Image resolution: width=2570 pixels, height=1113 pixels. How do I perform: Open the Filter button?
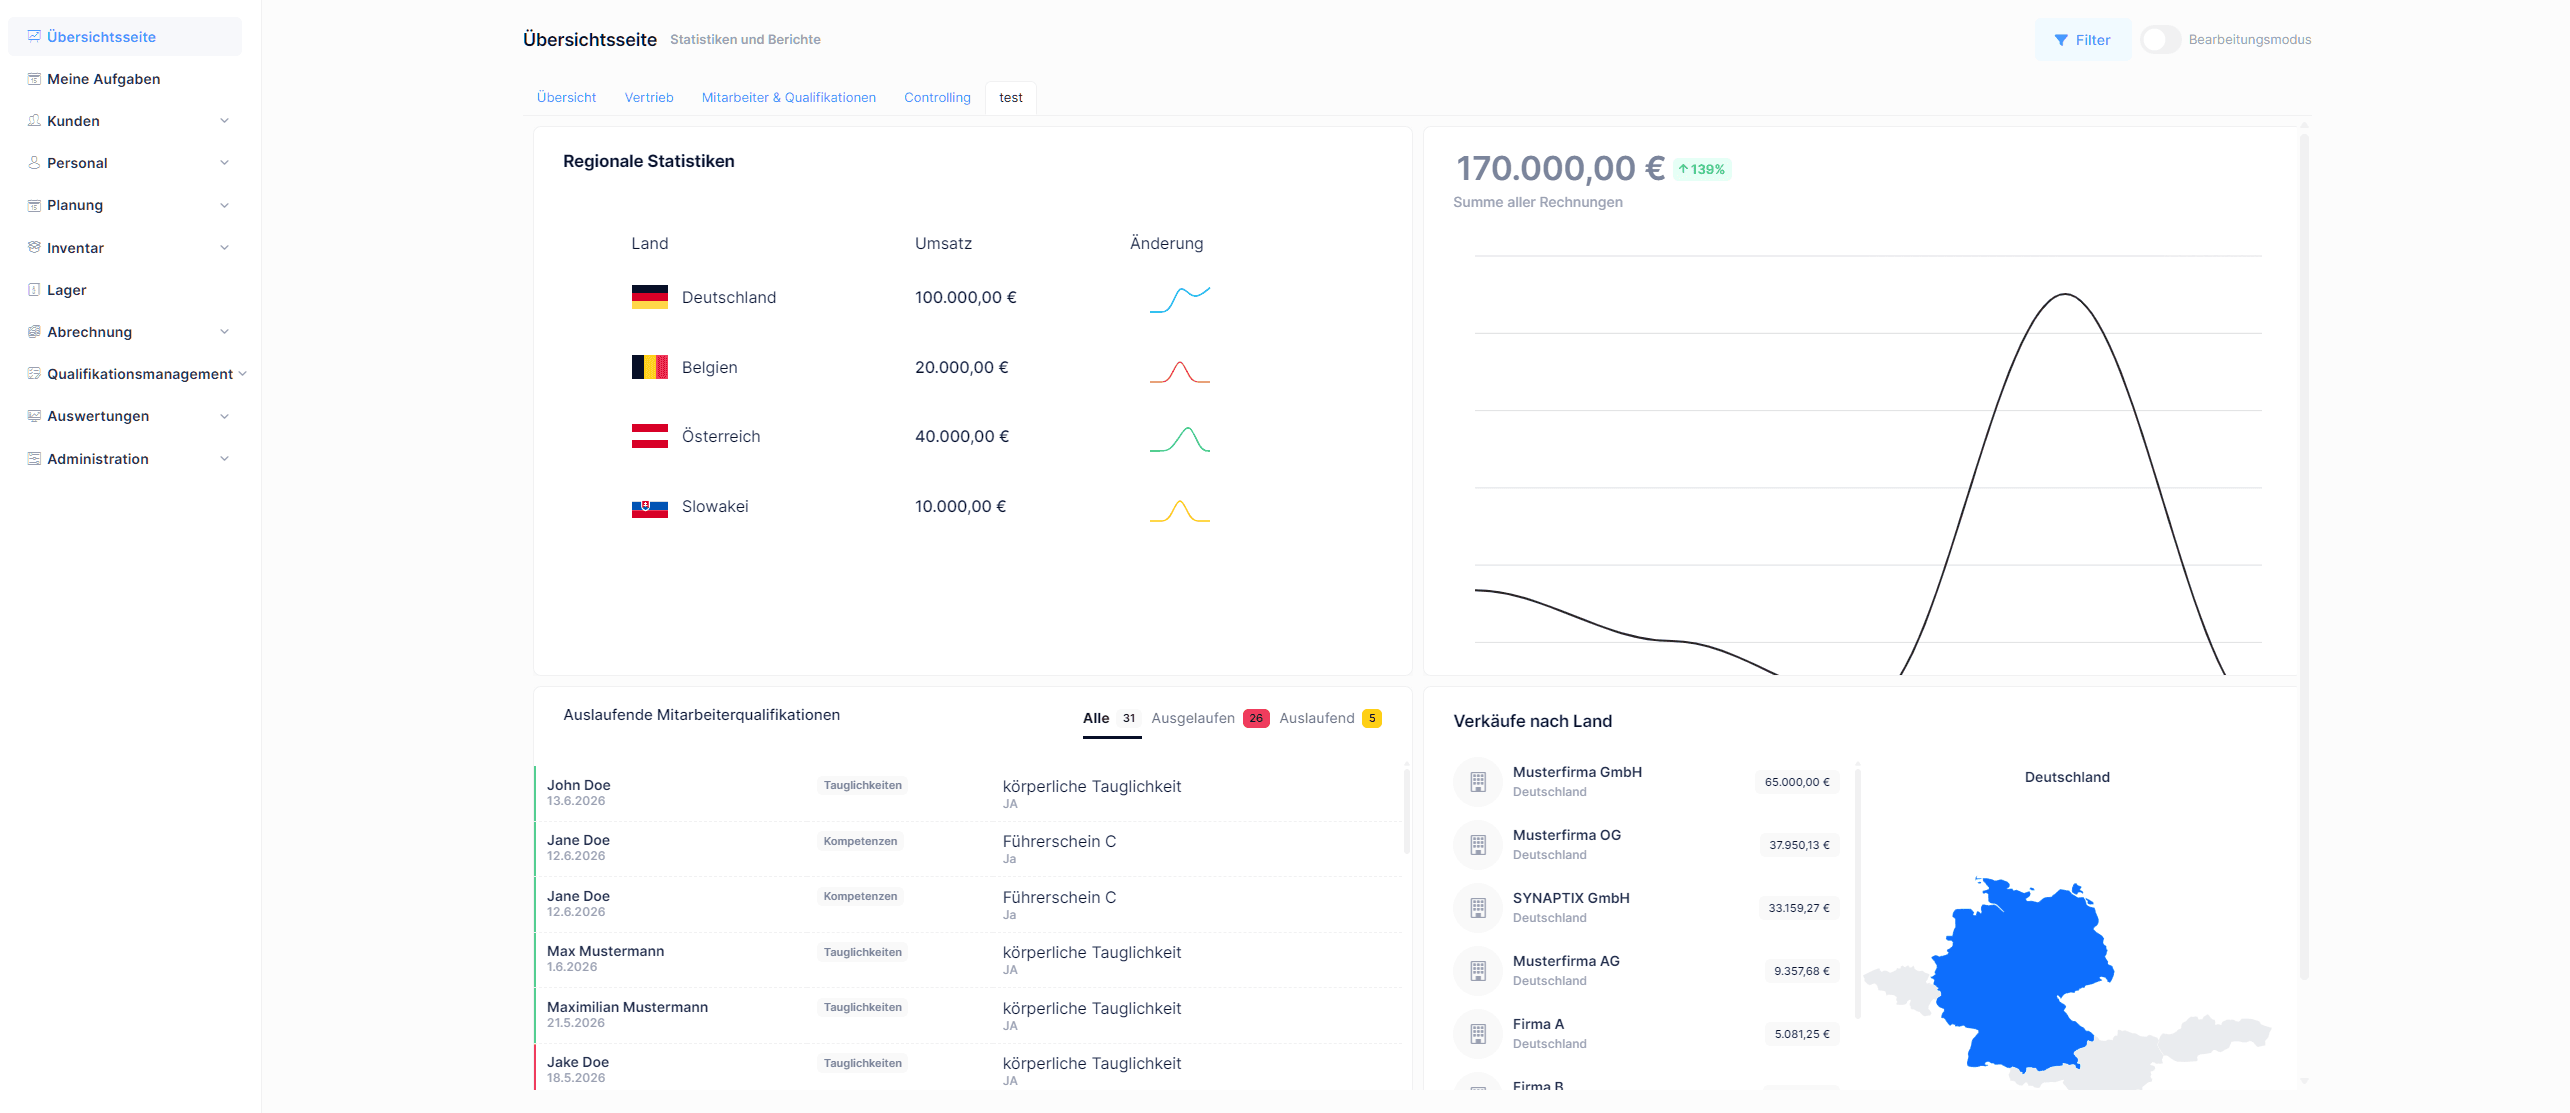pyautogui.click(x=2082, y=39)
